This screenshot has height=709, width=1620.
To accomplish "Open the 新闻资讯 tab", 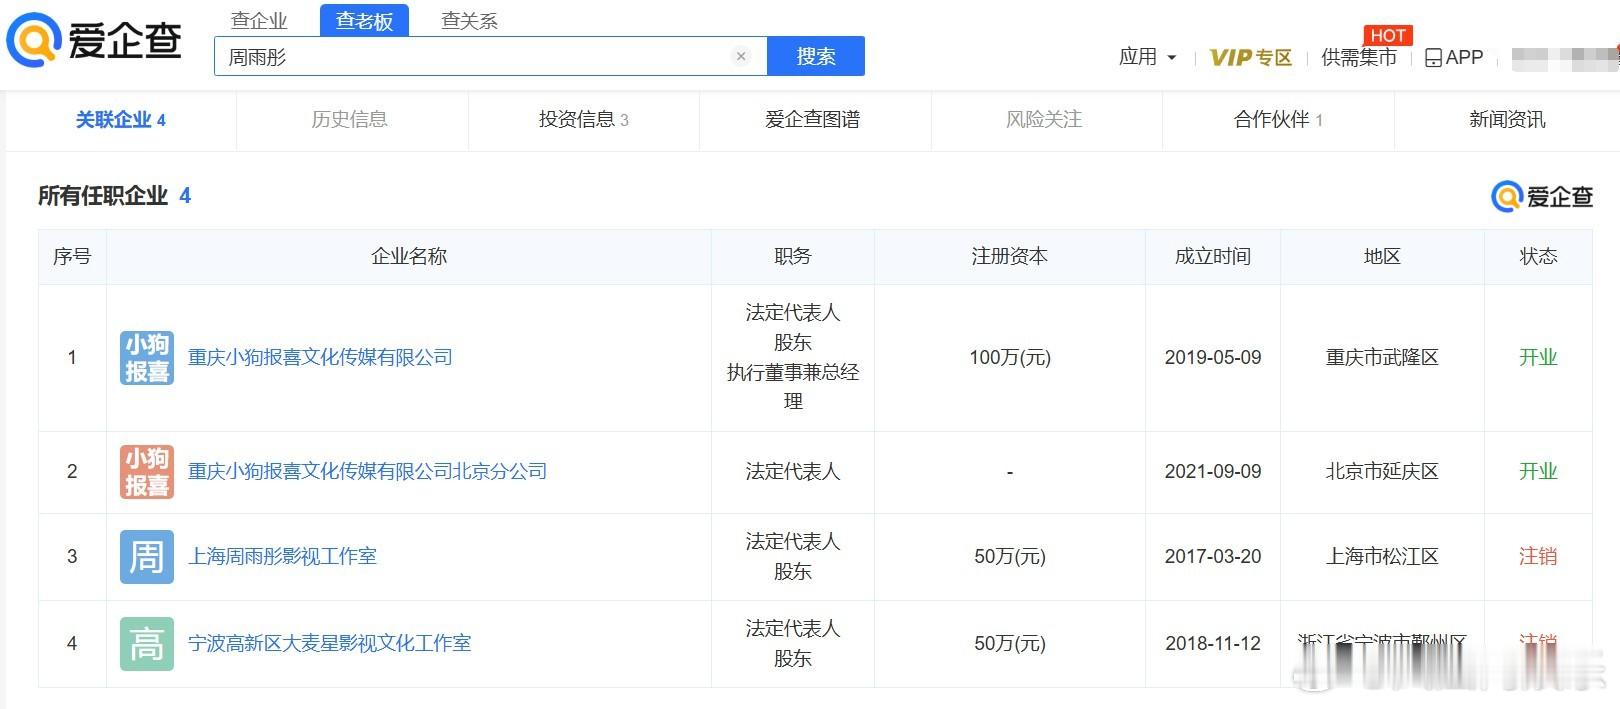I will click(1507, 120).
